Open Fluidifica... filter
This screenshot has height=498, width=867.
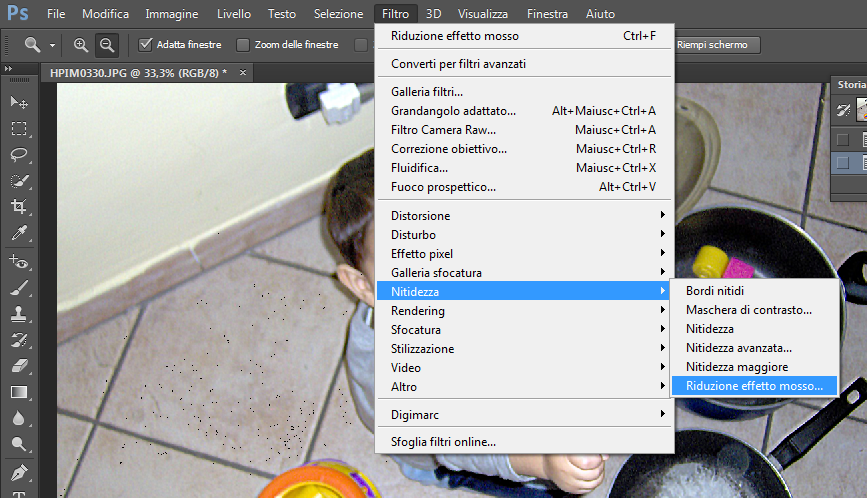coord(524,168)
